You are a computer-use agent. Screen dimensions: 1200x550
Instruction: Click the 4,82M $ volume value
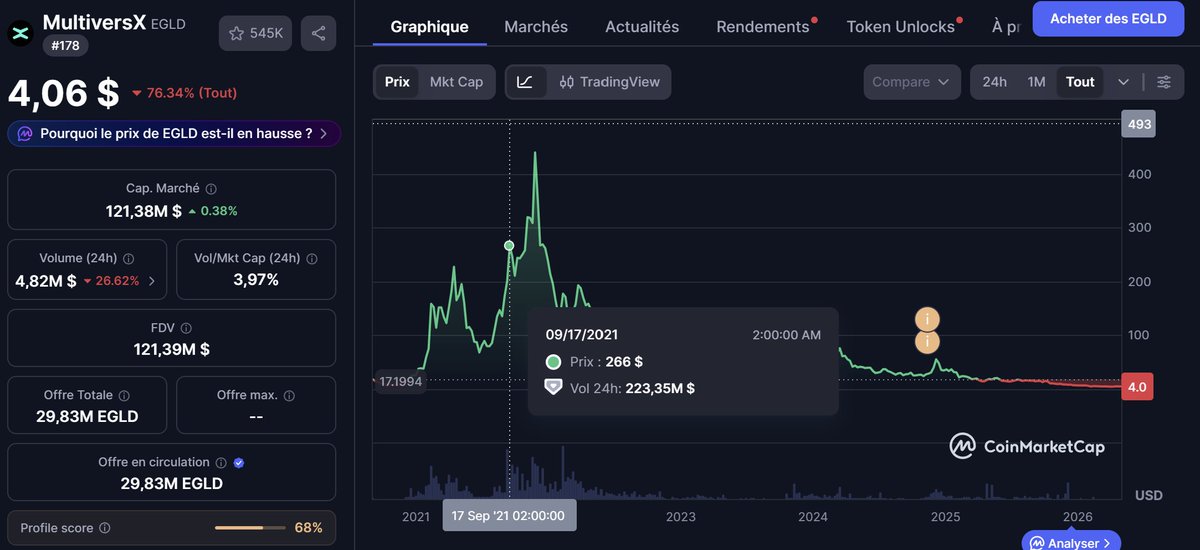[x=46, y=281]
